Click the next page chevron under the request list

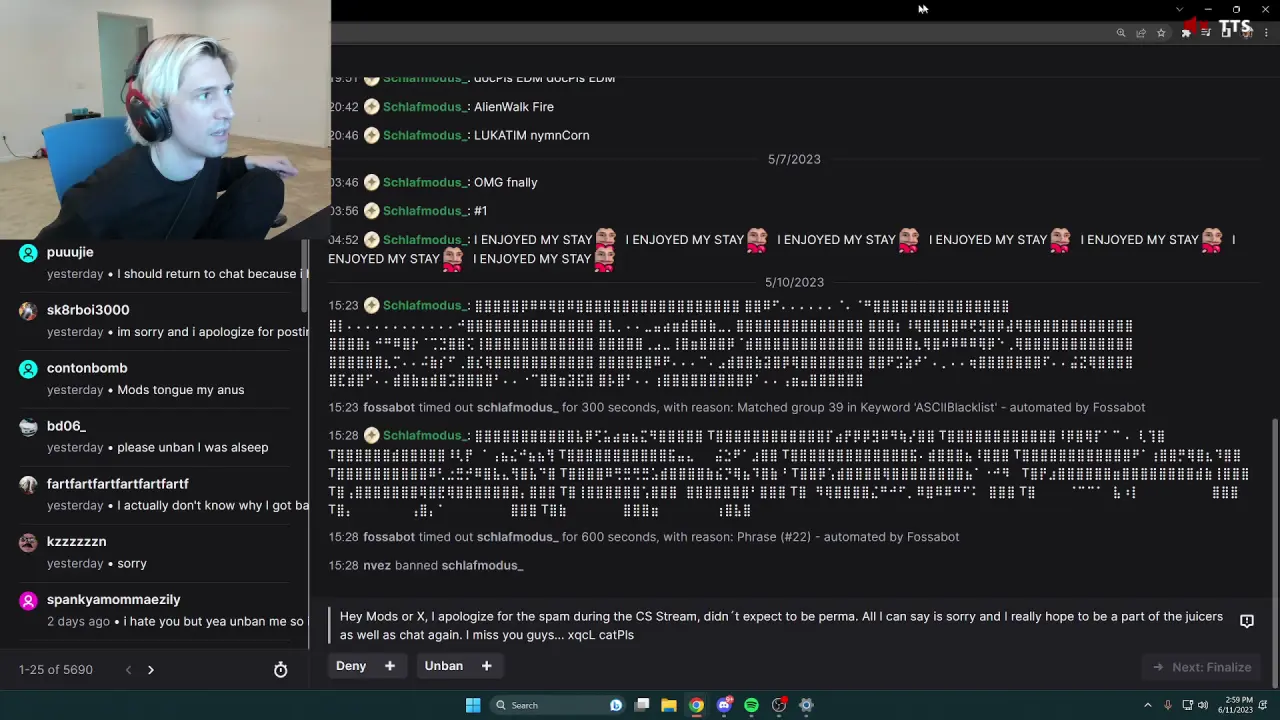[x=150, y=670]
